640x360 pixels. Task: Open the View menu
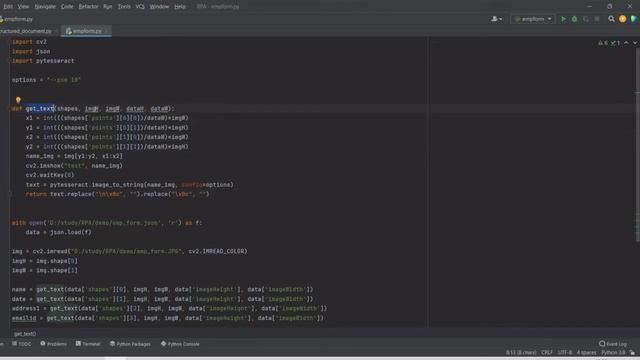[23, 7]
